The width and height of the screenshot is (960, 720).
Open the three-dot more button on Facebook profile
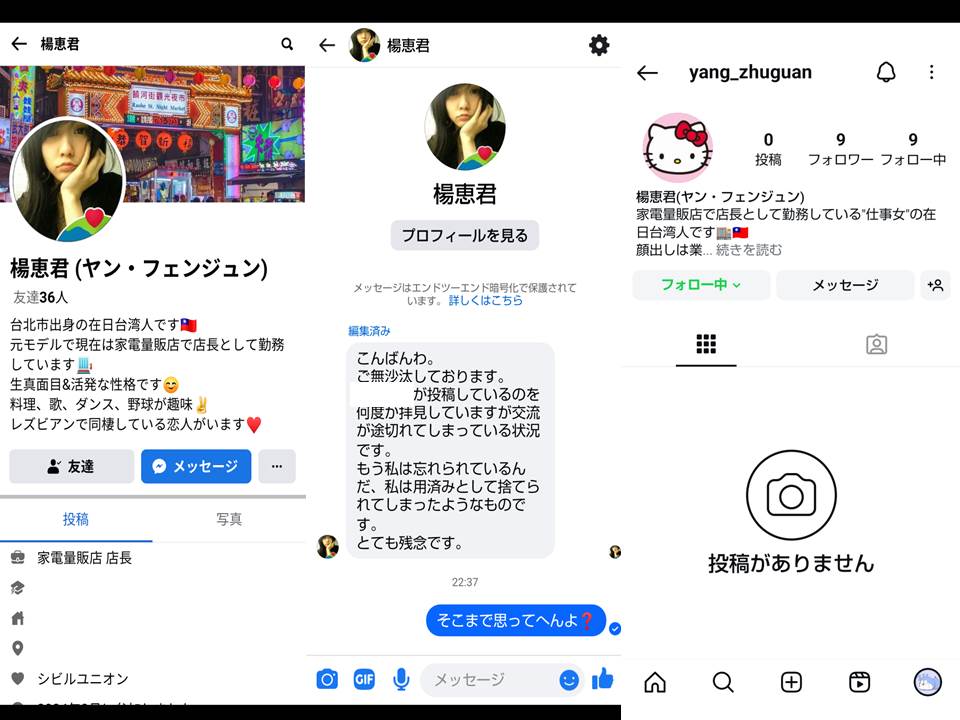click(277, 467)
